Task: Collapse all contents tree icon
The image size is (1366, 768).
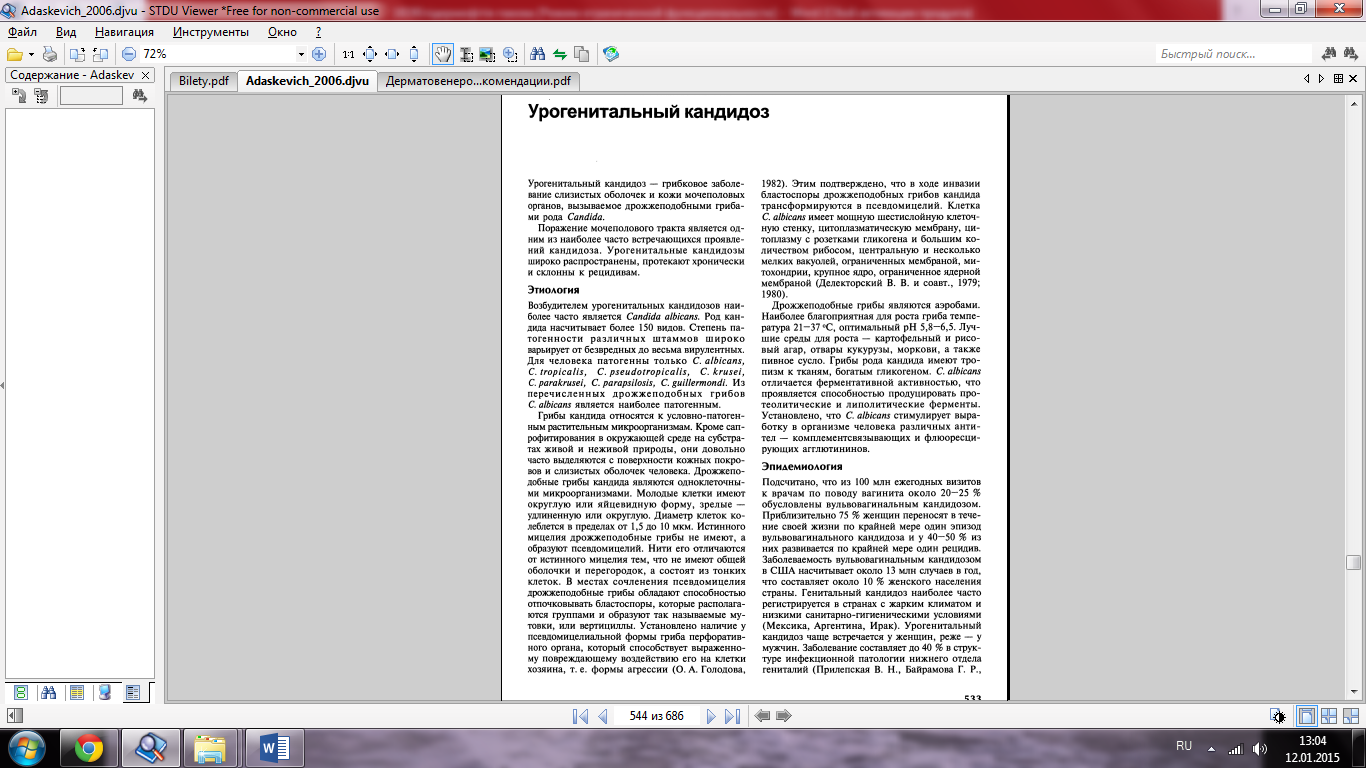Action: click(41, 96)
